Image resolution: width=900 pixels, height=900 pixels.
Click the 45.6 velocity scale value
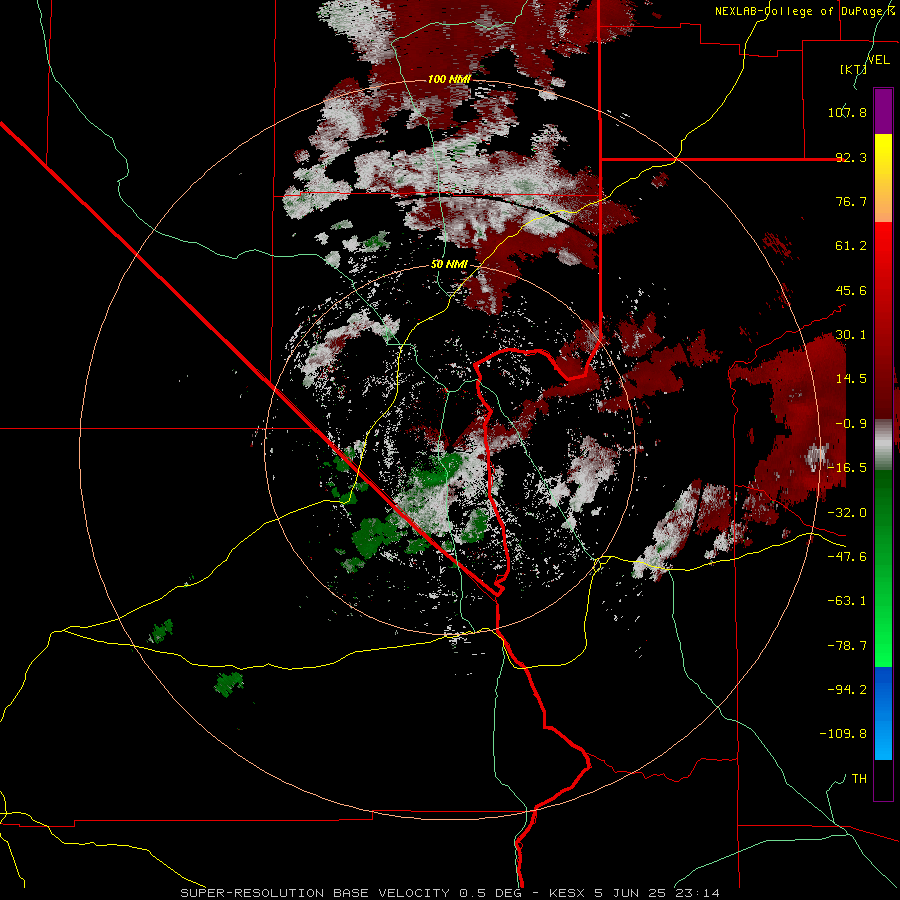[851, 290]
